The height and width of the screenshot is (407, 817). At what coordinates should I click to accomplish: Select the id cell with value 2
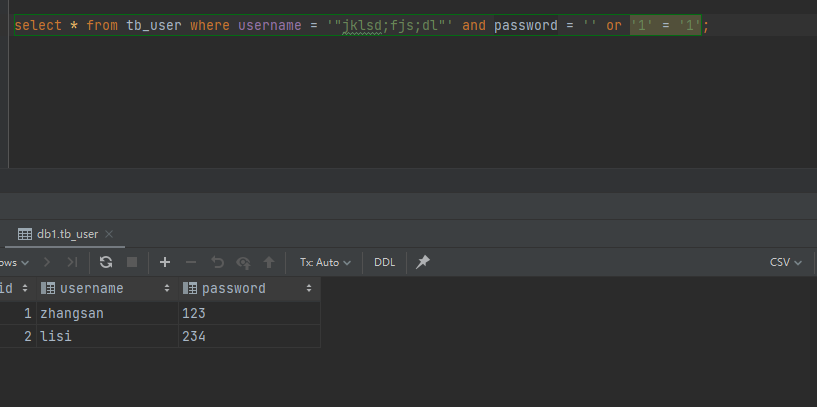coord(18,336)
